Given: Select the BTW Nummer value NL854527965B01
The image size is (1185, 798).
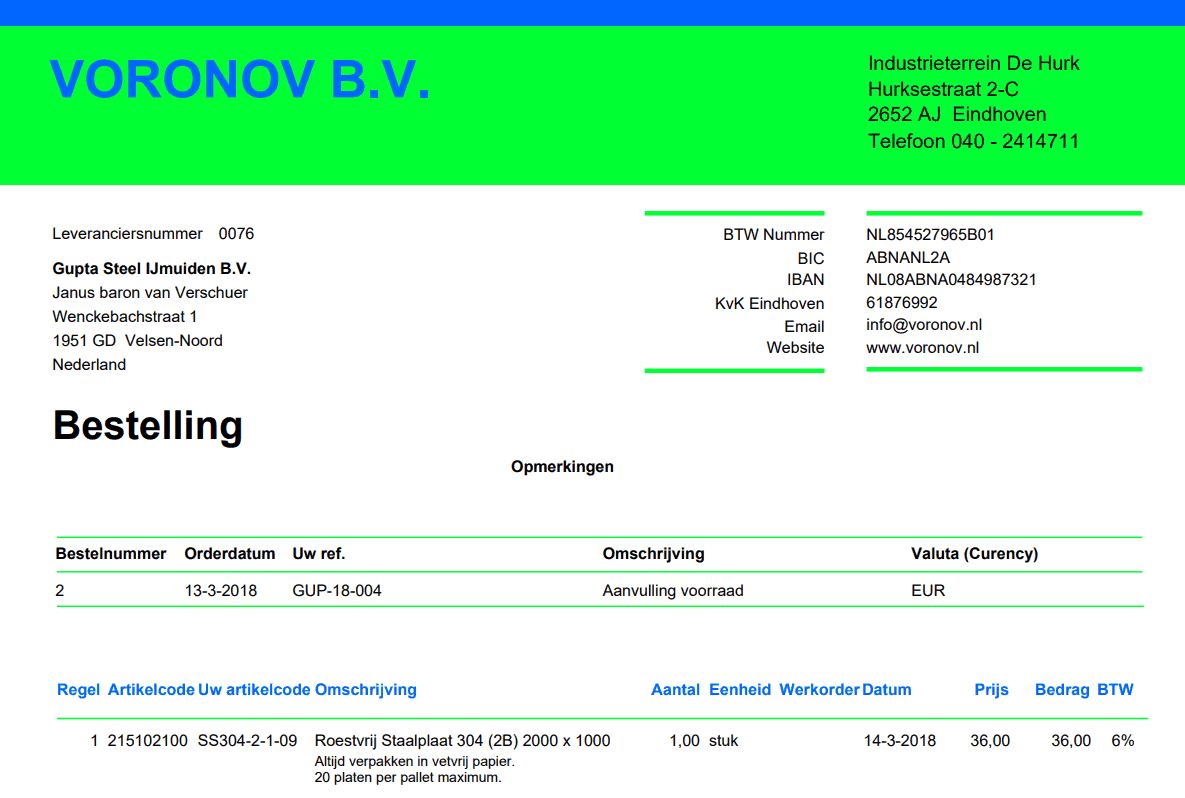Looking at the screenshot, I should pos(930,235).
